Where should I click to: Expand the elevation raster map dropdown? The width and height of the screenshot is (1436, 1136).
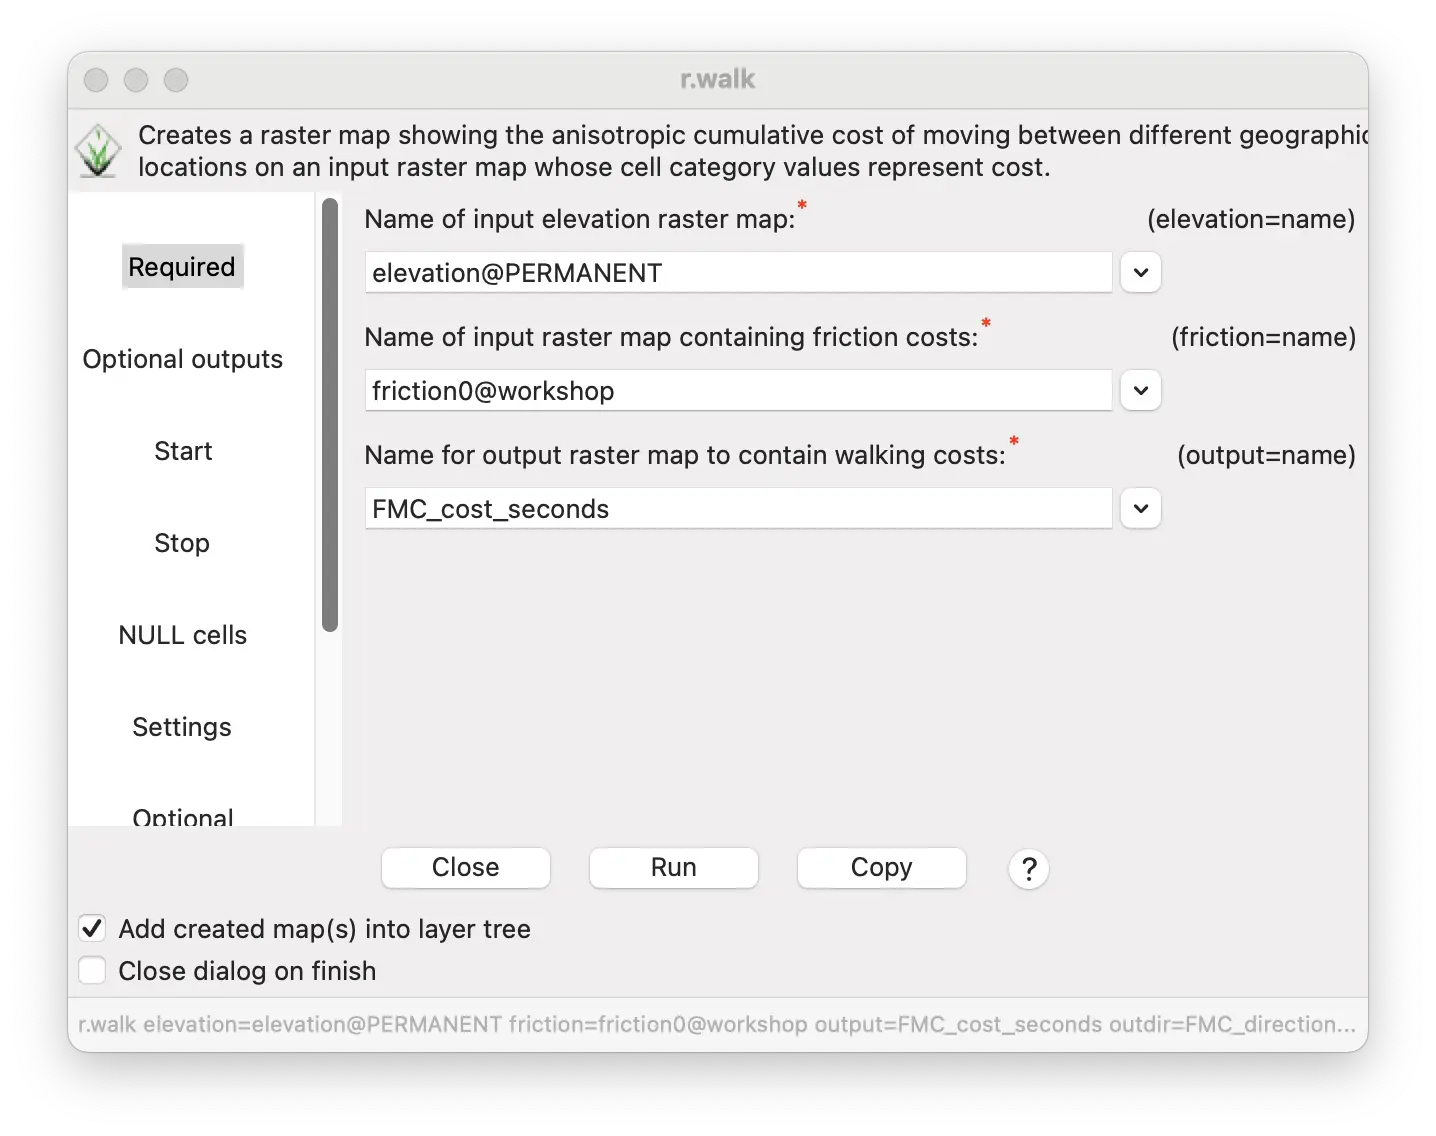pos(1140,272)
